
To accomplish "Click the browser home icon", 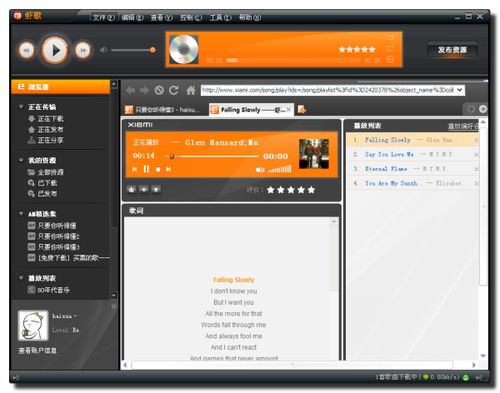I will (x=190, y=90).
